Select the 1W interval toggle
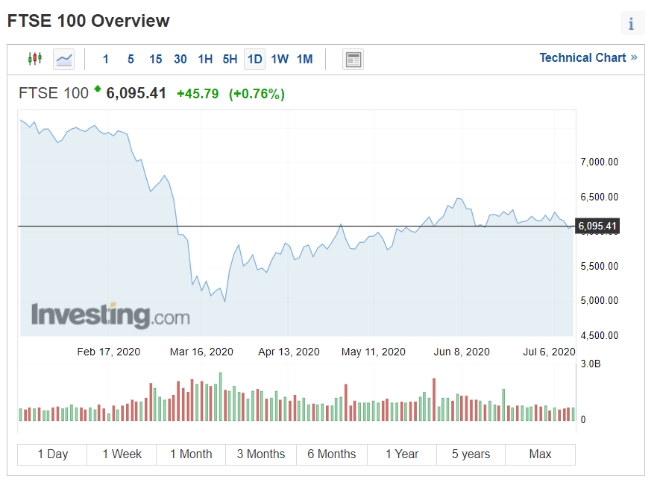The width and height of the screenshot is (660, 482). (280, 59)
